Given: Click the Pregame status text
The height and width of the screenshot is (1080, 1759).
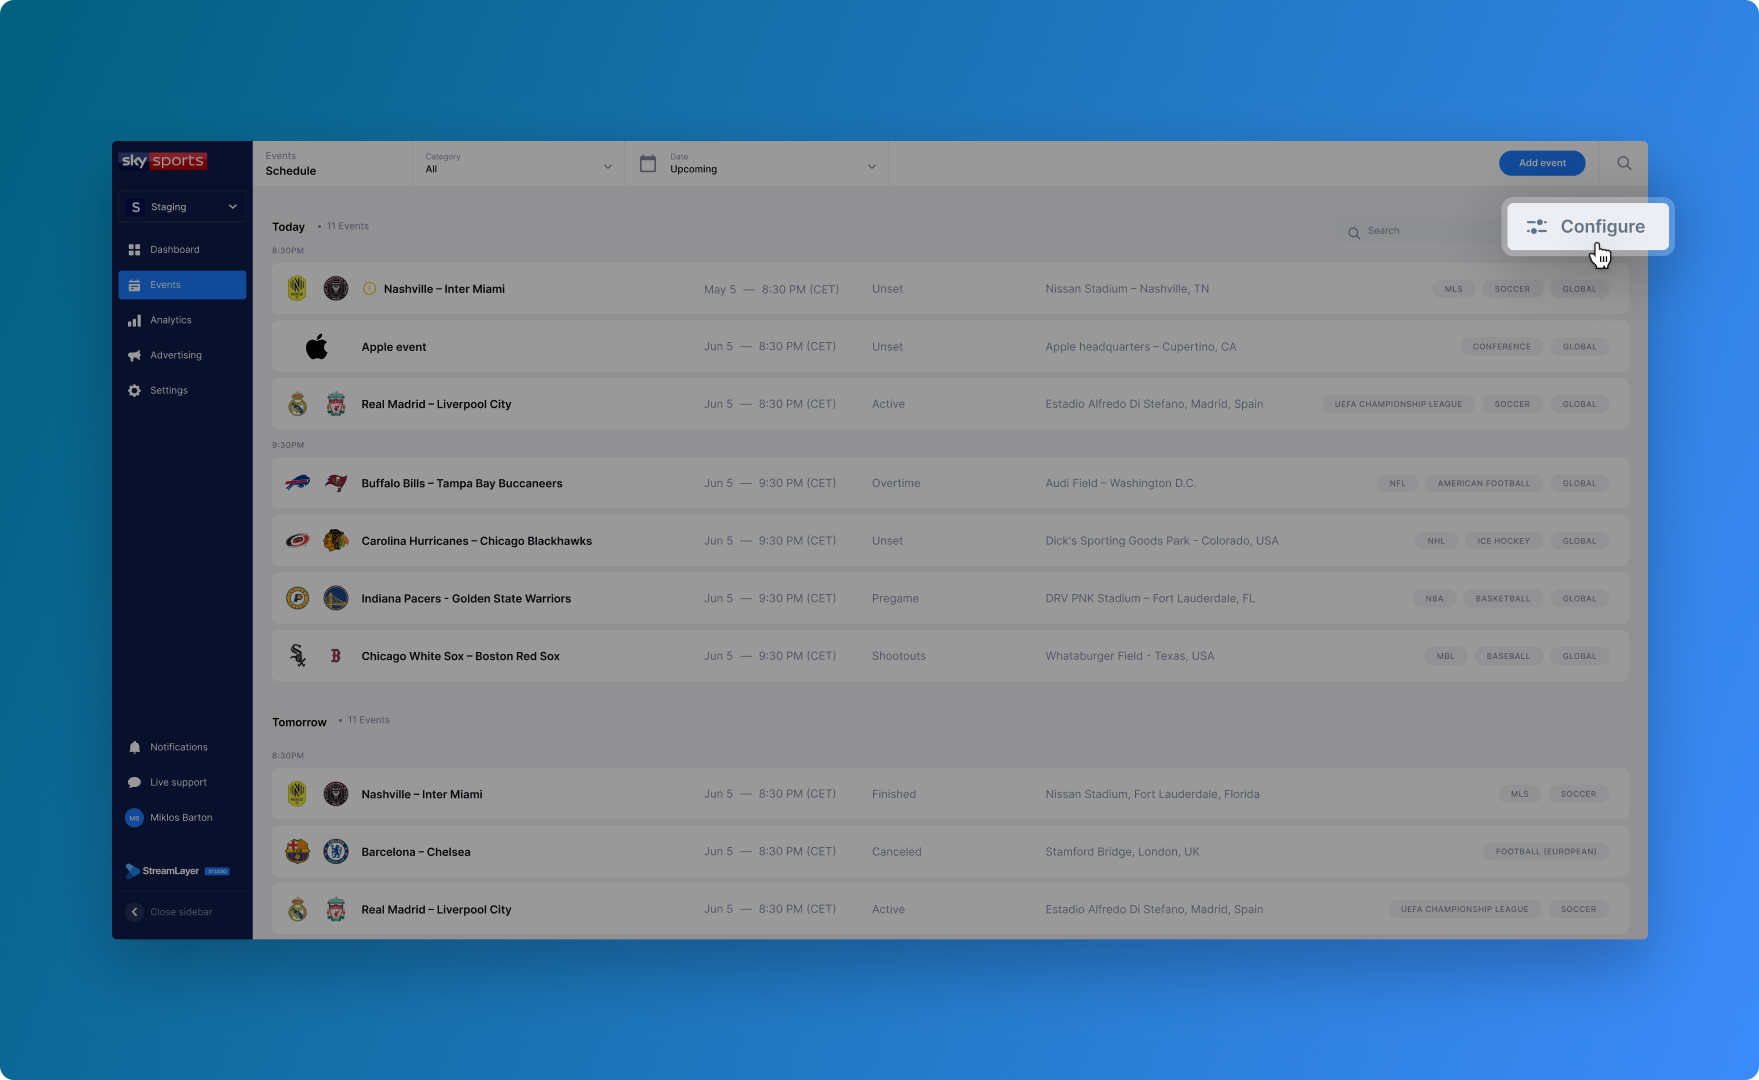Looking at the screenshot, I should pos(895,599).
